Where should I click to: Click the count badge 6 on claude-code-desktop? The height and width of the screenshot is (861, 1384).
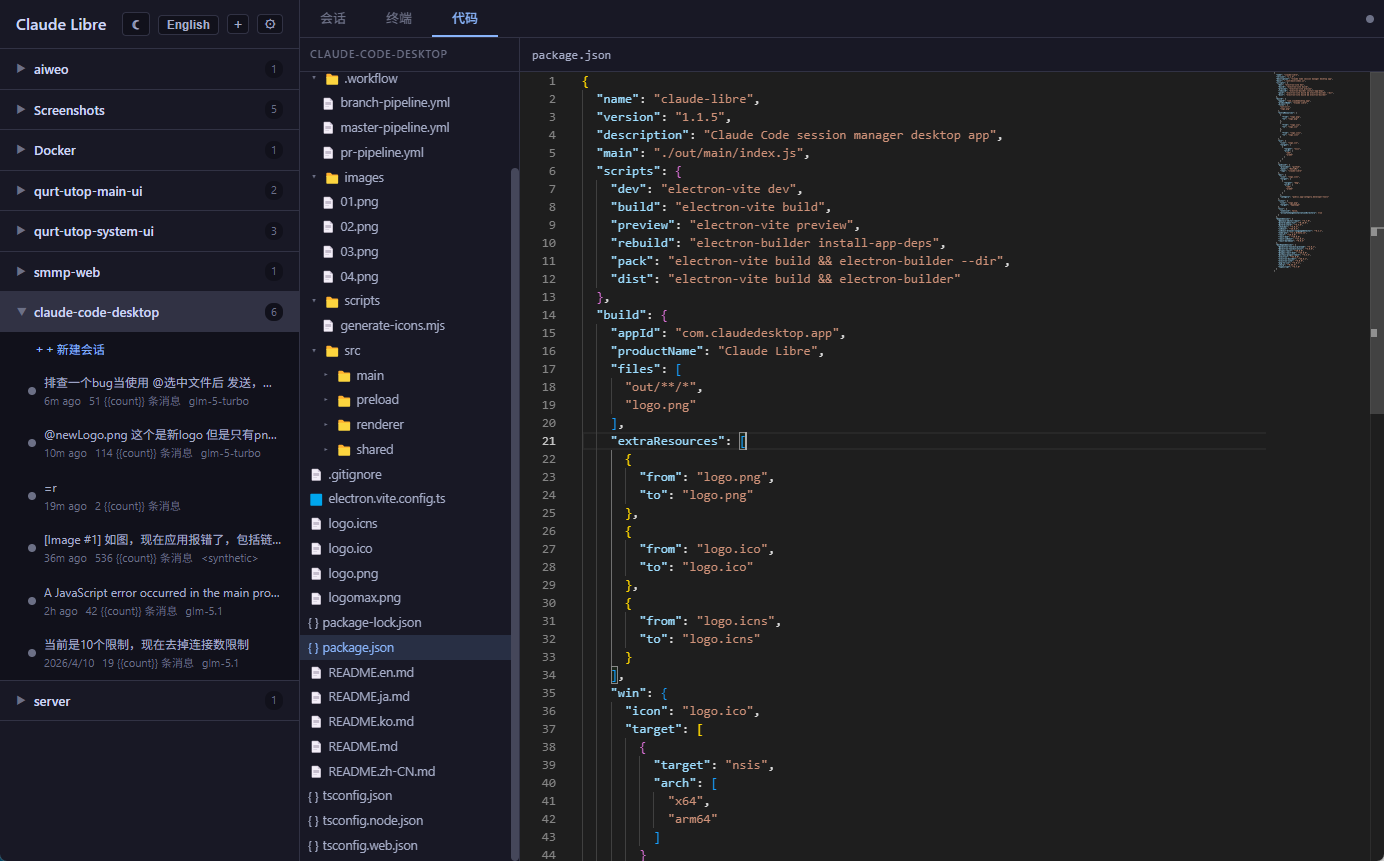(273, 312)
